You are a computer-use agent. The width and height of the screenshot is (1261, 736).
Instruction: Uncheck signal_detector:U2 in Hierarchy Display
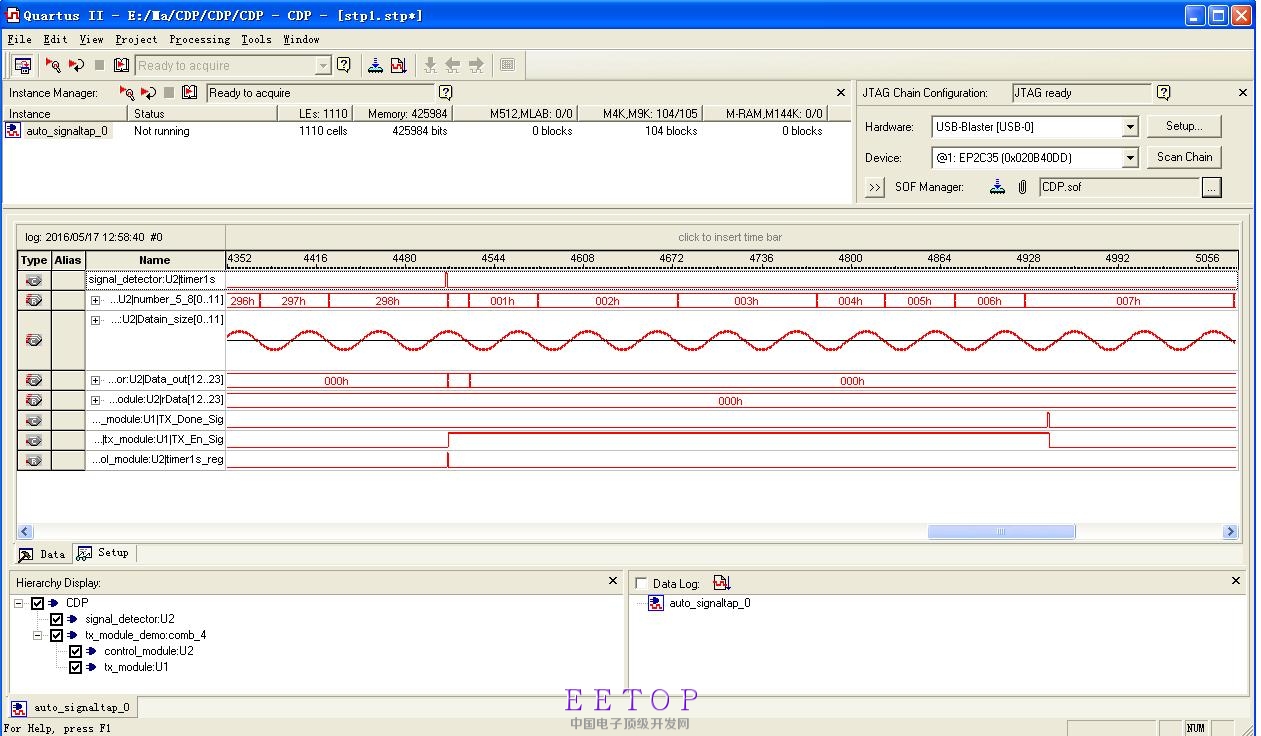(57, 619)
